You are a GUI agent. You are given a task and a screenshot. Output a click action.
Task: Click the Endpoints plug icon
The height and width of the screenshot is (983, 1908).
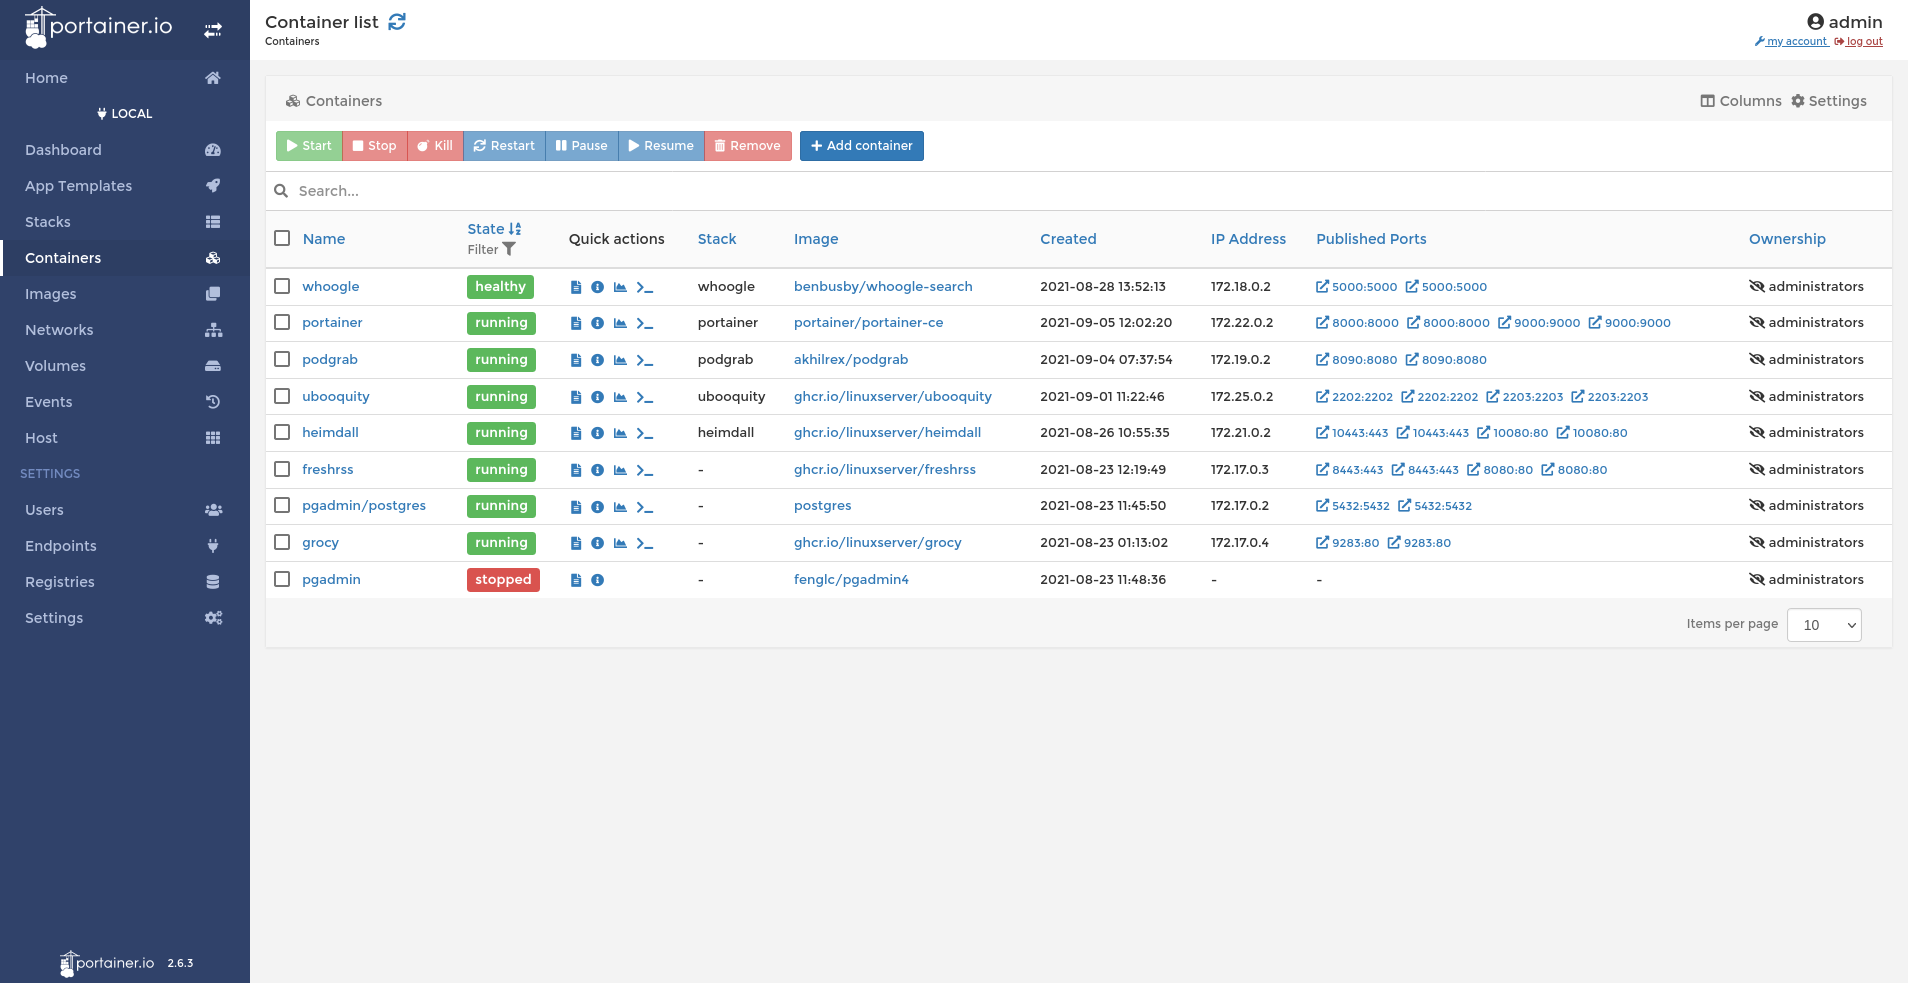[x=213, y=546]
